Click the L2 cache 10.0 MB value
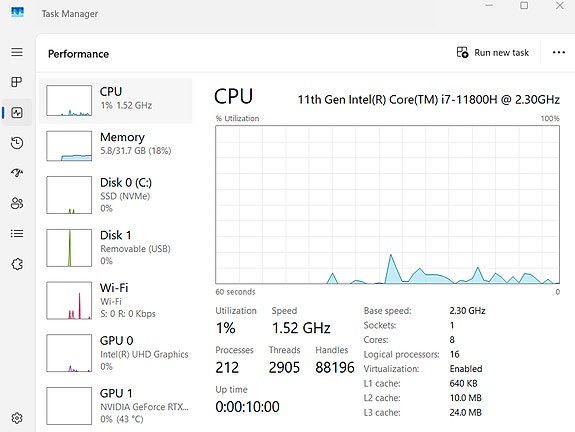 pyautogui.click(x=466, y=398)
